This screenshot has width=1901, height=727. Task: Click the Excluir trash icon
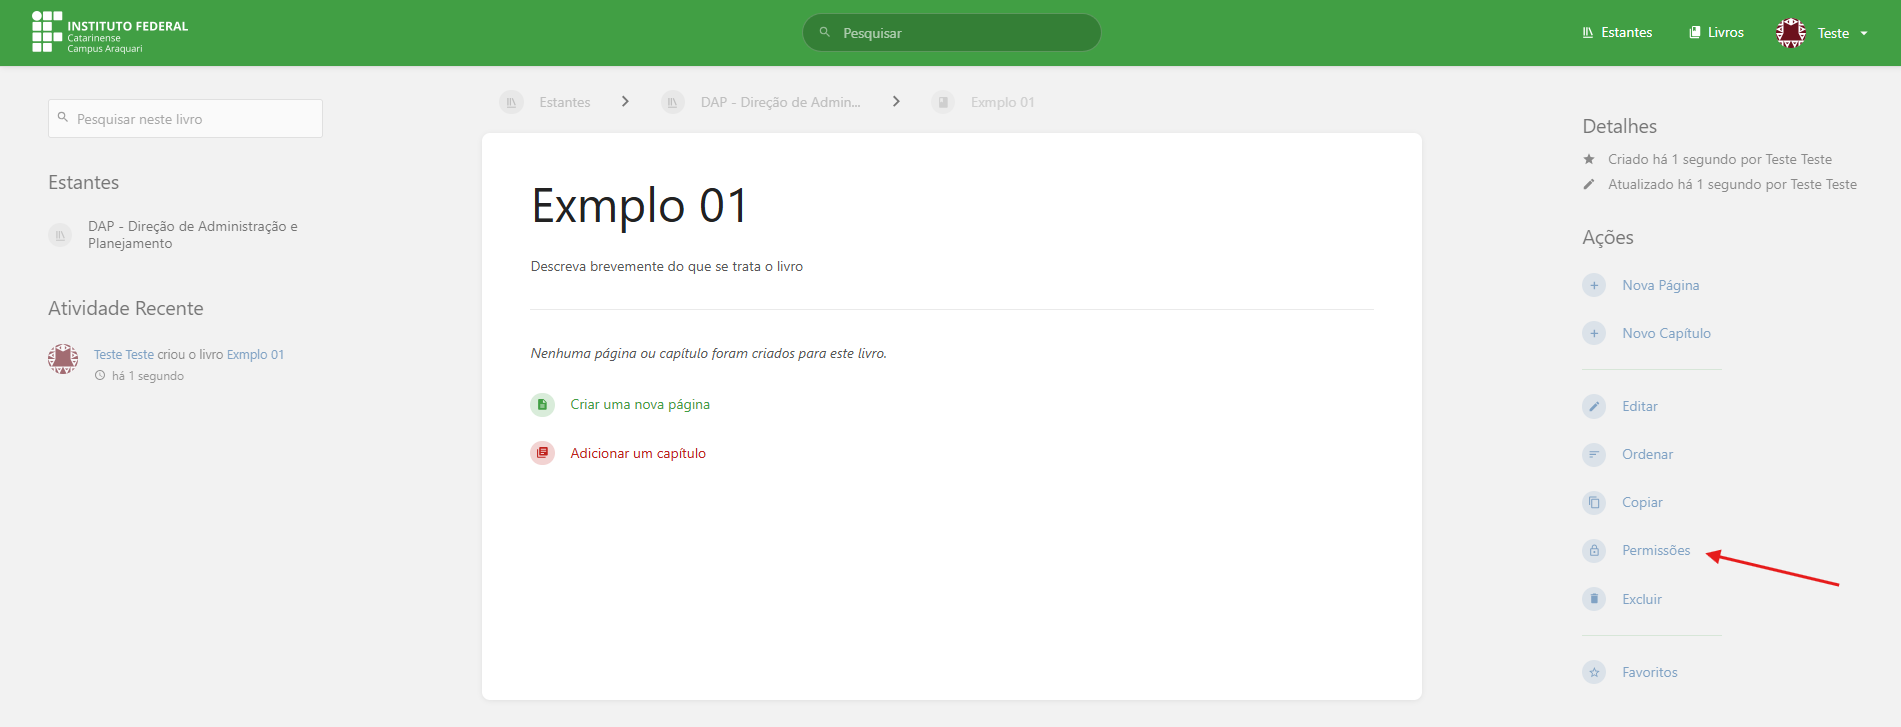pyautogui.click(x=1594, y=599)
